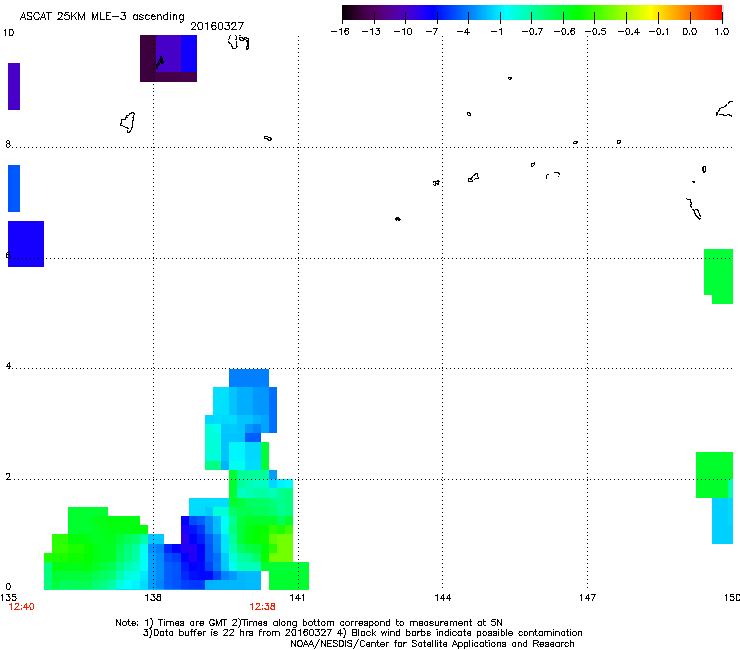Click the latitude label "4" on left axis
Image resolution: width=740 pixels, height=650 pixels.
(8, 366)
